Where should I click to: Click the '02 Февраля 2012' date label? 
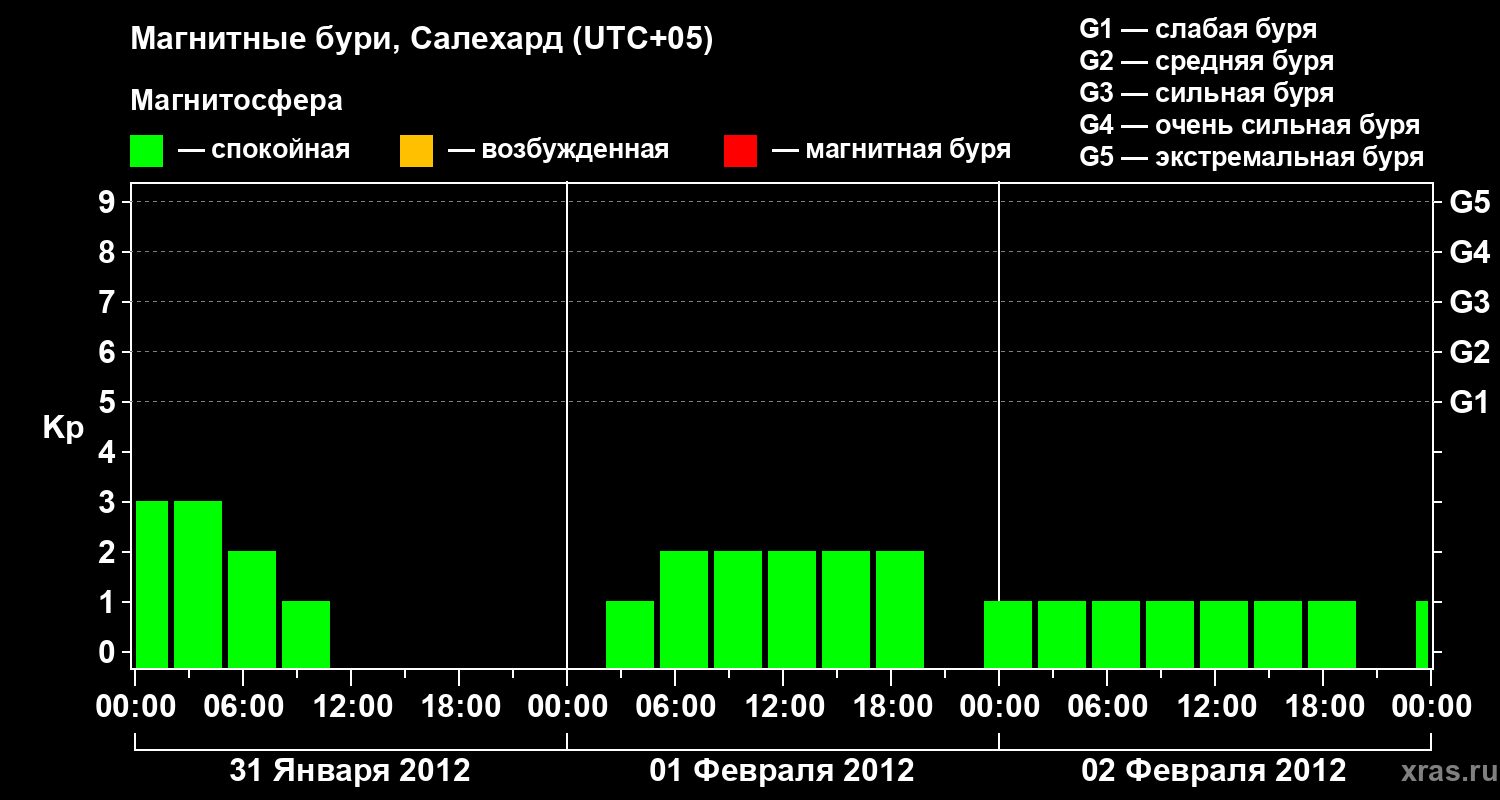1214,771
